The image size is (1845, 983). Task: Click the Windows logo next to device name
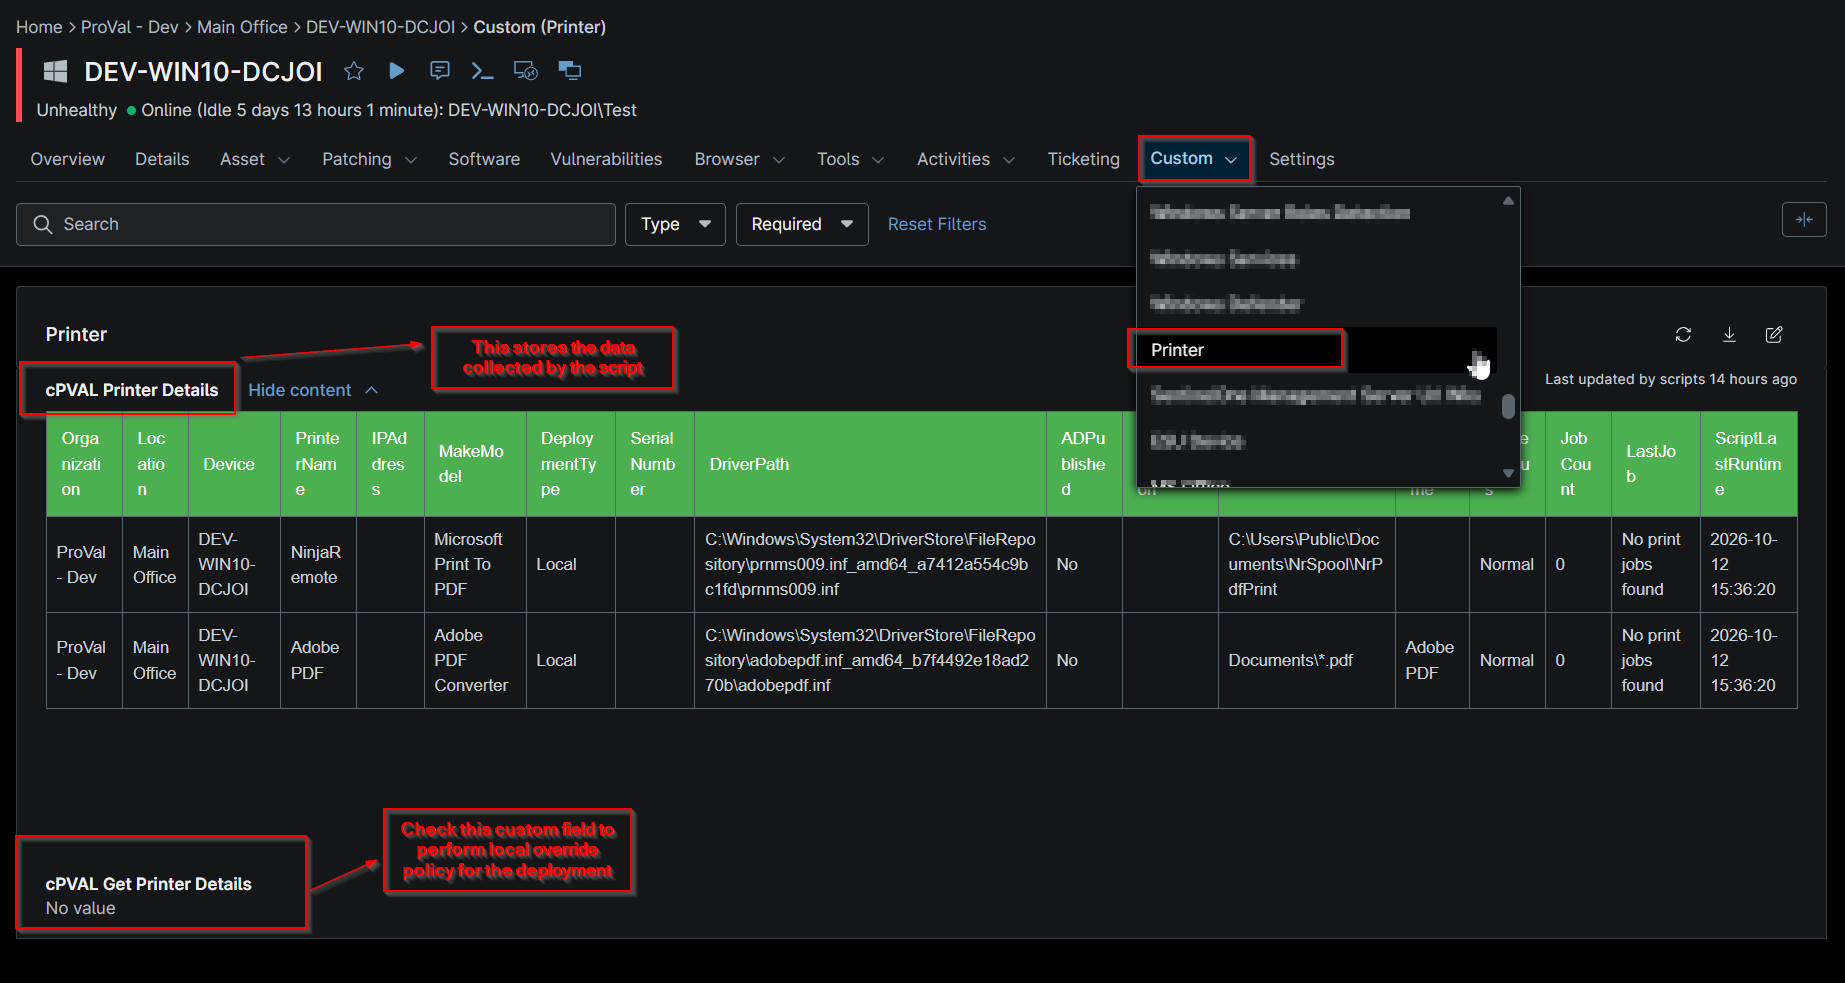coord(56,71)
